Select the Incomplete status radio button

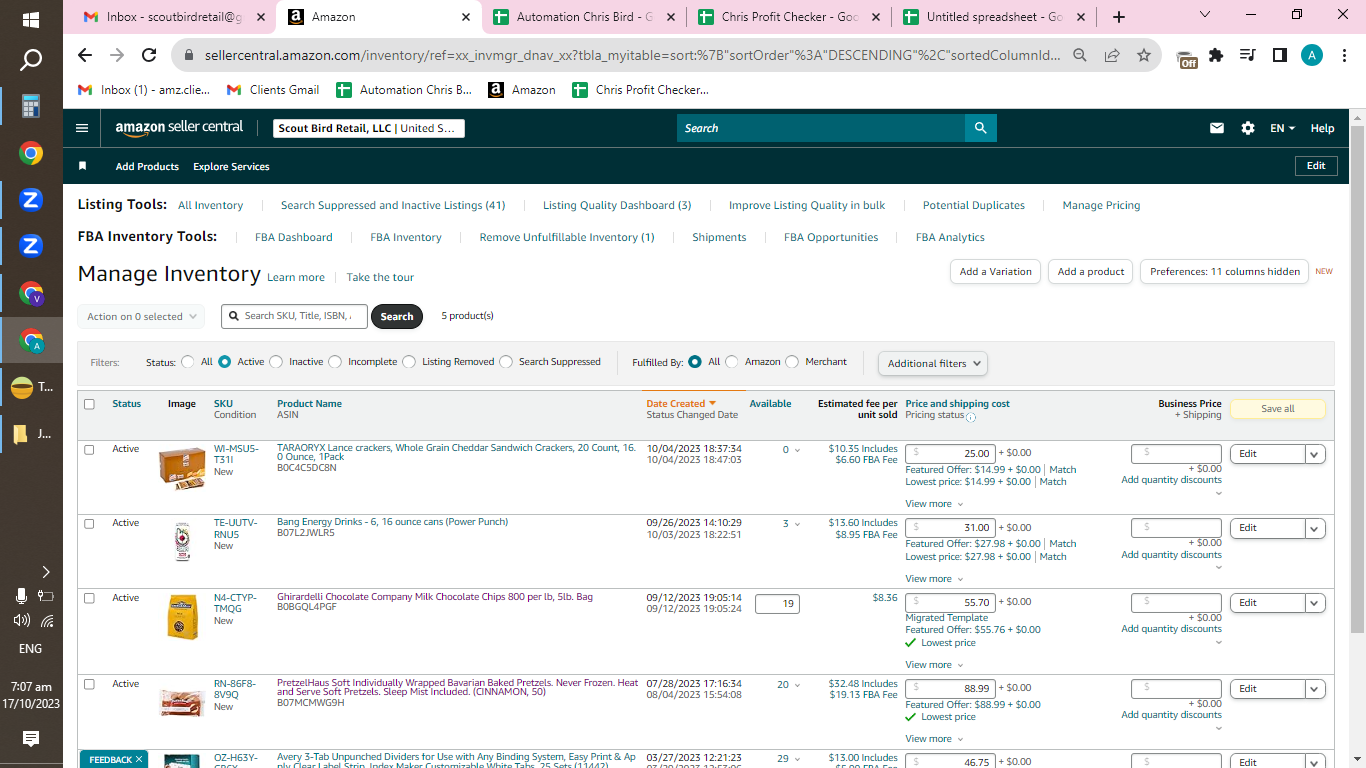pyautogui.click(x=335, y=362)
